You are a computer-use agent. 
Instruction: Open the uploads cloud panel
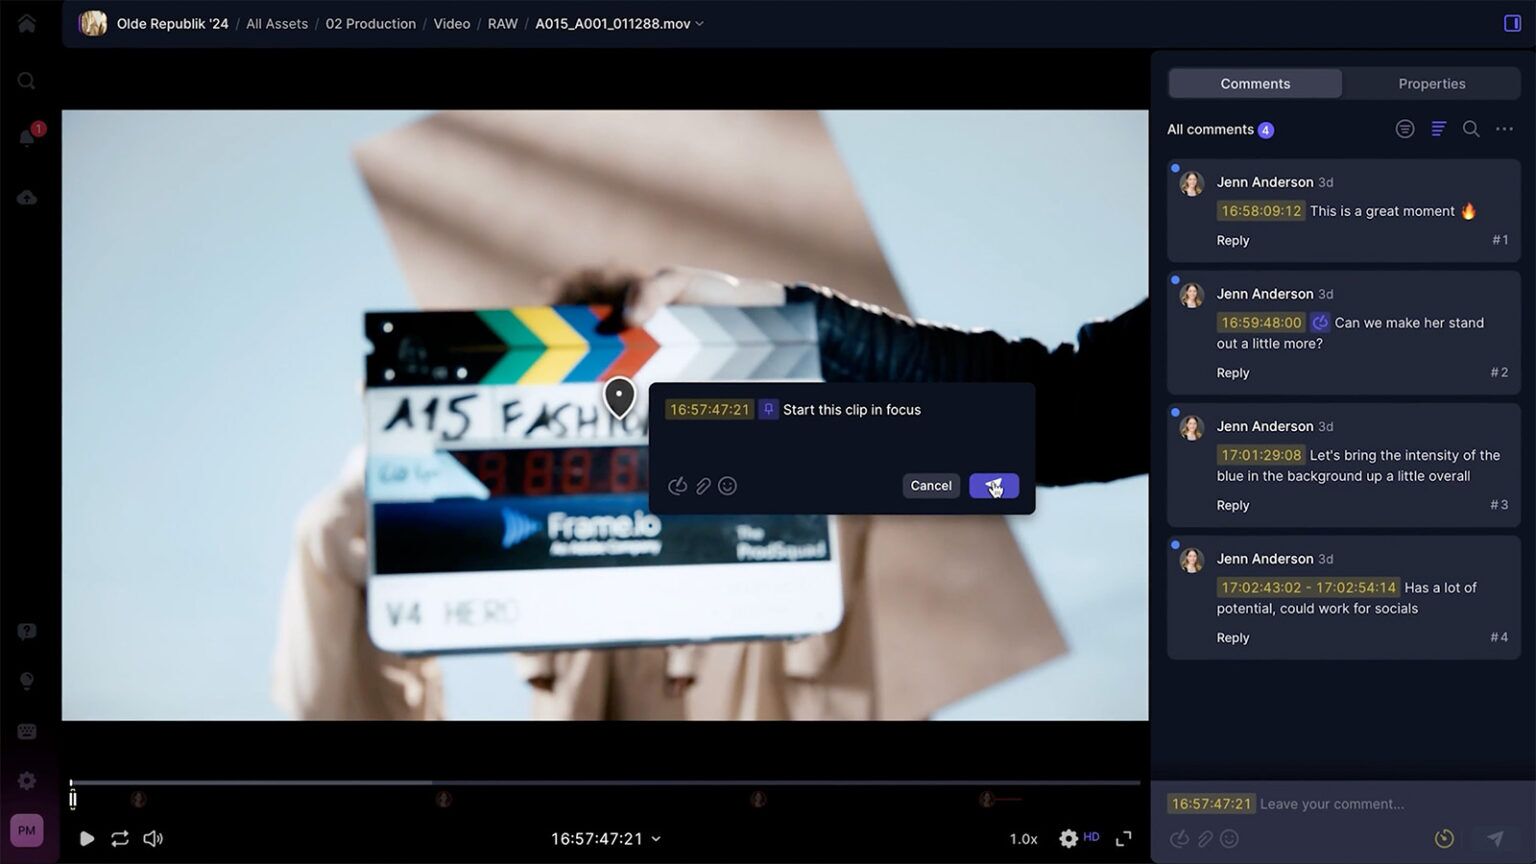26,197
